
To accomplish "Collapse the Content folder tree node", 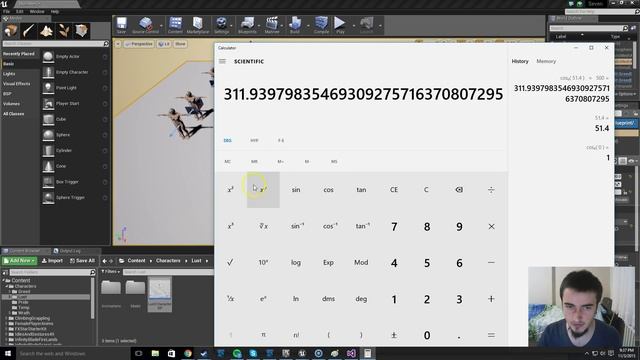I will [x=4, y=281].
